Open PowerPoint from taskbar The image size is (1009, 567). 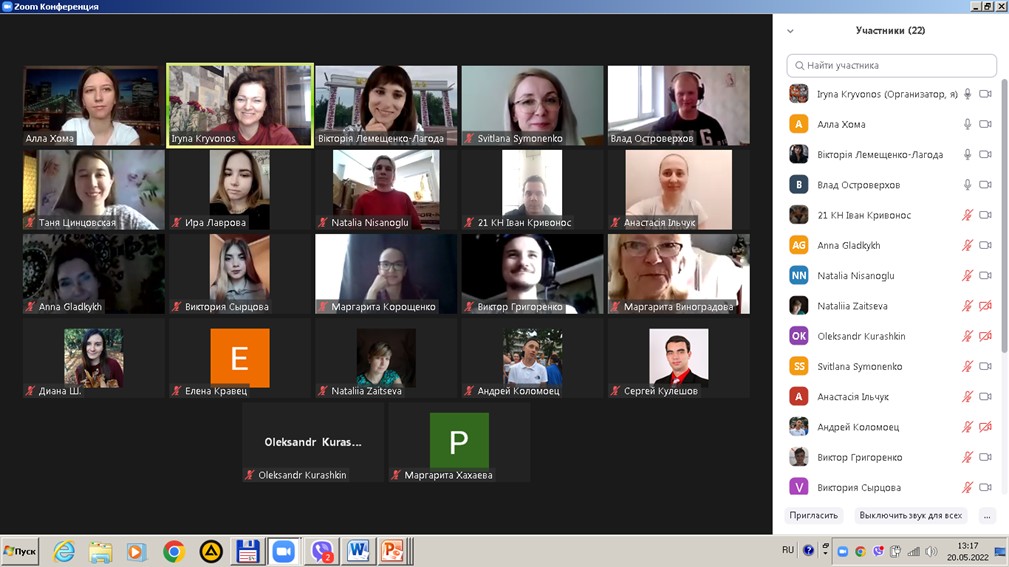pyautogui.click(x=393, y=552)
